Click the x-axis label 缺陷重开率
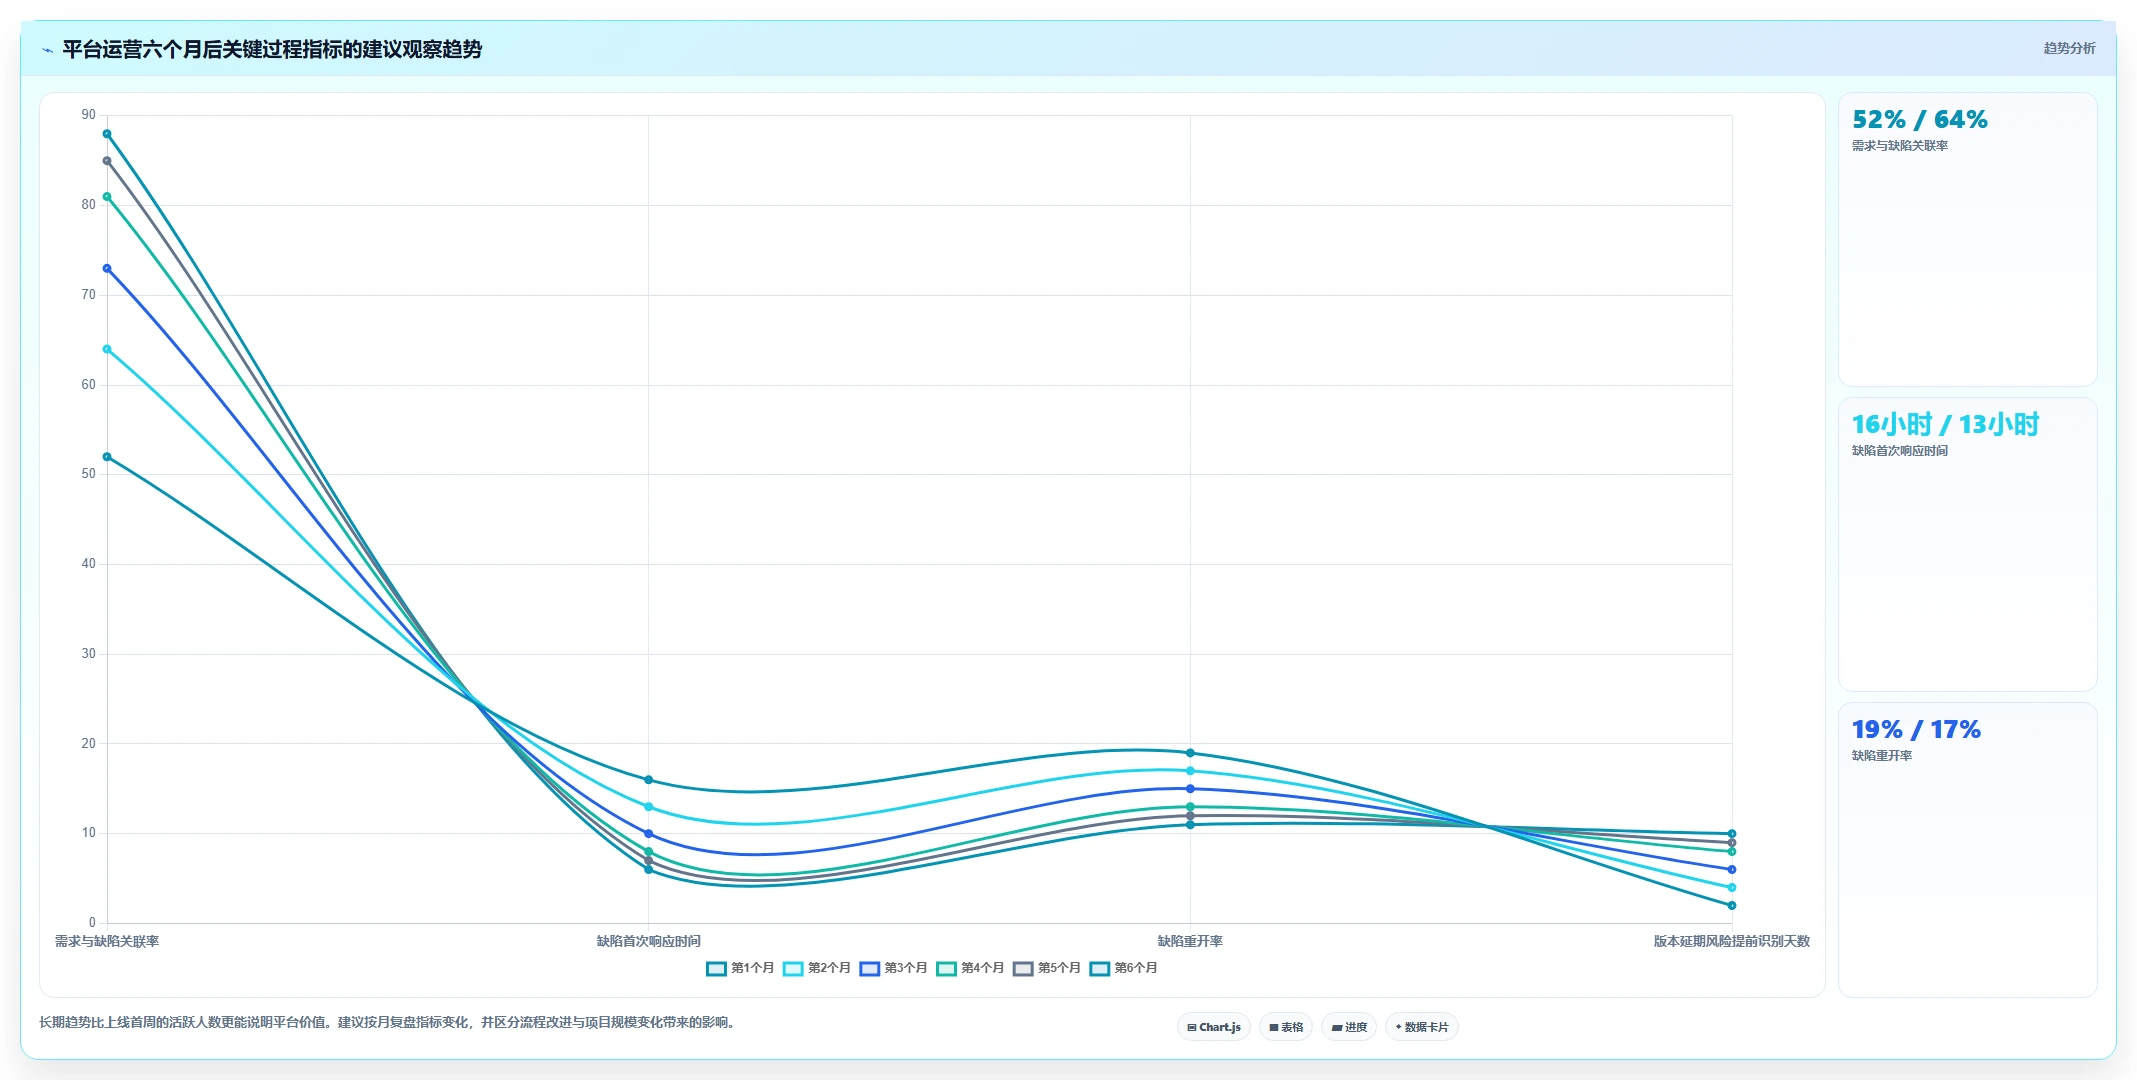Viewport: 2137px width, 1080px height. coord(1190,942)
